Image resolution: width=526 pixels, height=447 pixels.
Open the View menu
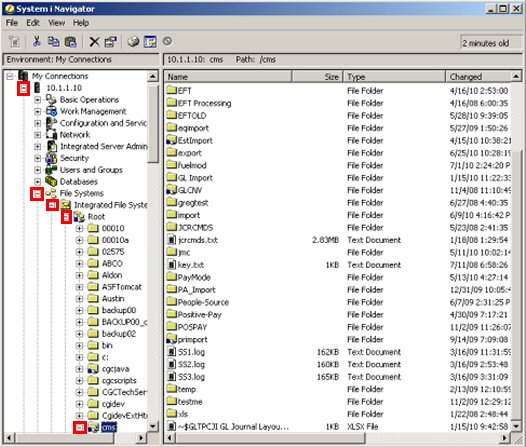56,23
